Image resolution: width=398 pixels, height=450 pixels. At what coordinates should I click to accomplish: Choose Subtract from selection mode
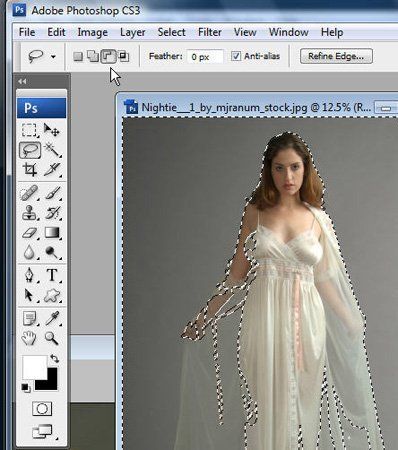109,56
